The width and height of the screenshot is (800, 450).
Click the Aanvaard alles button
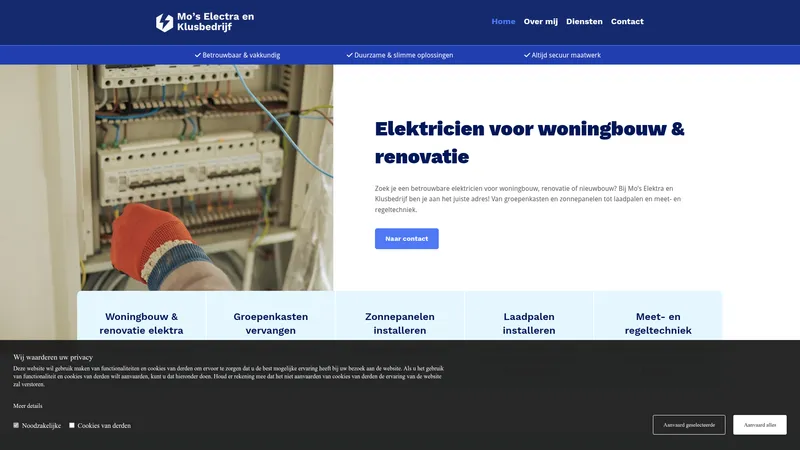coord(760,425)
